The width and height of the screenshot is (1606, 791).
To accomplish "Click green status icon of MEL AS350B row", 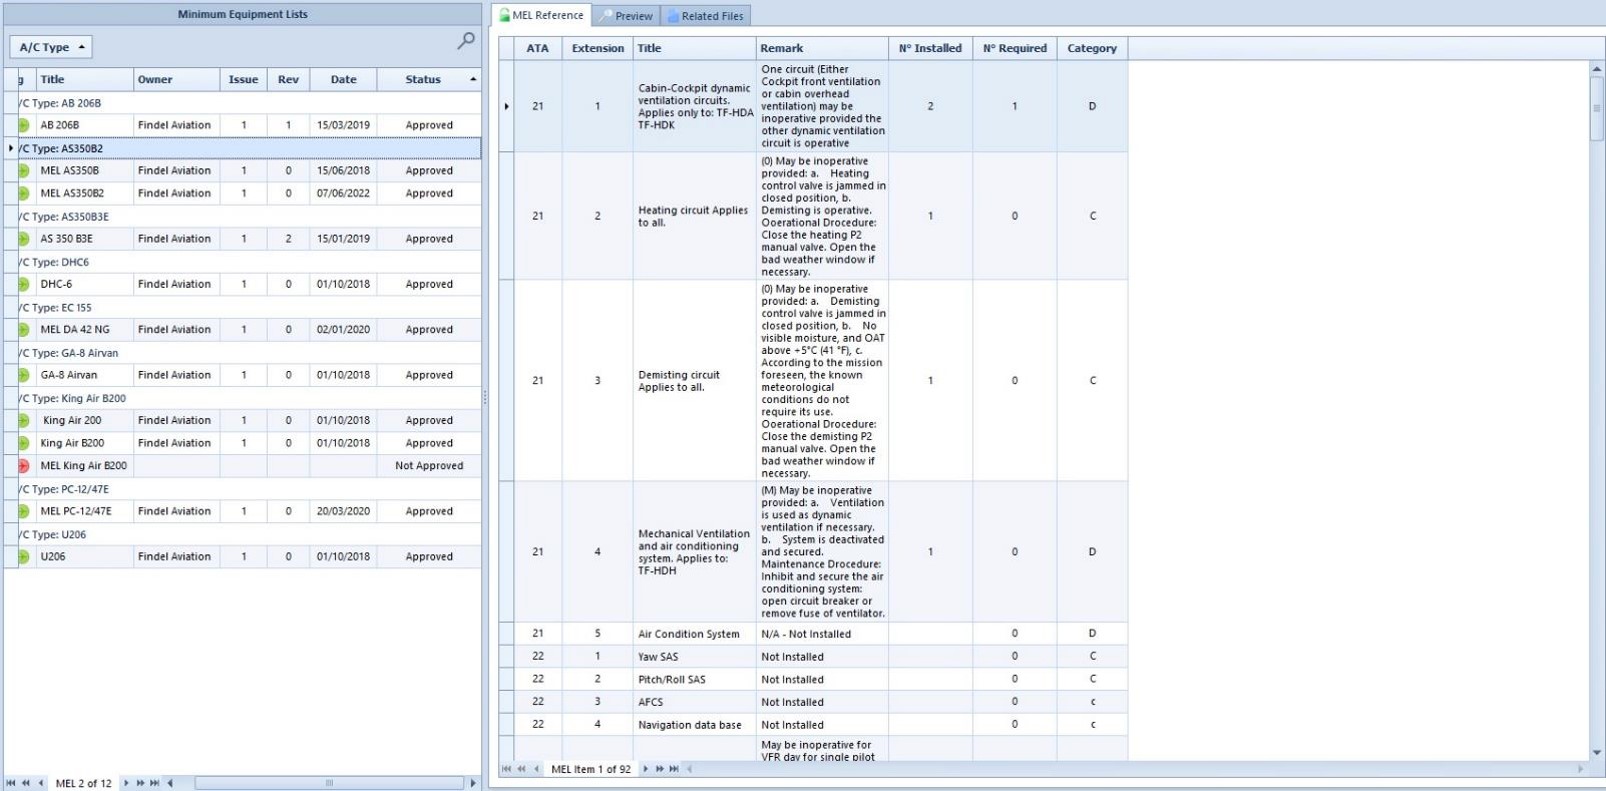I will [23, 170].
